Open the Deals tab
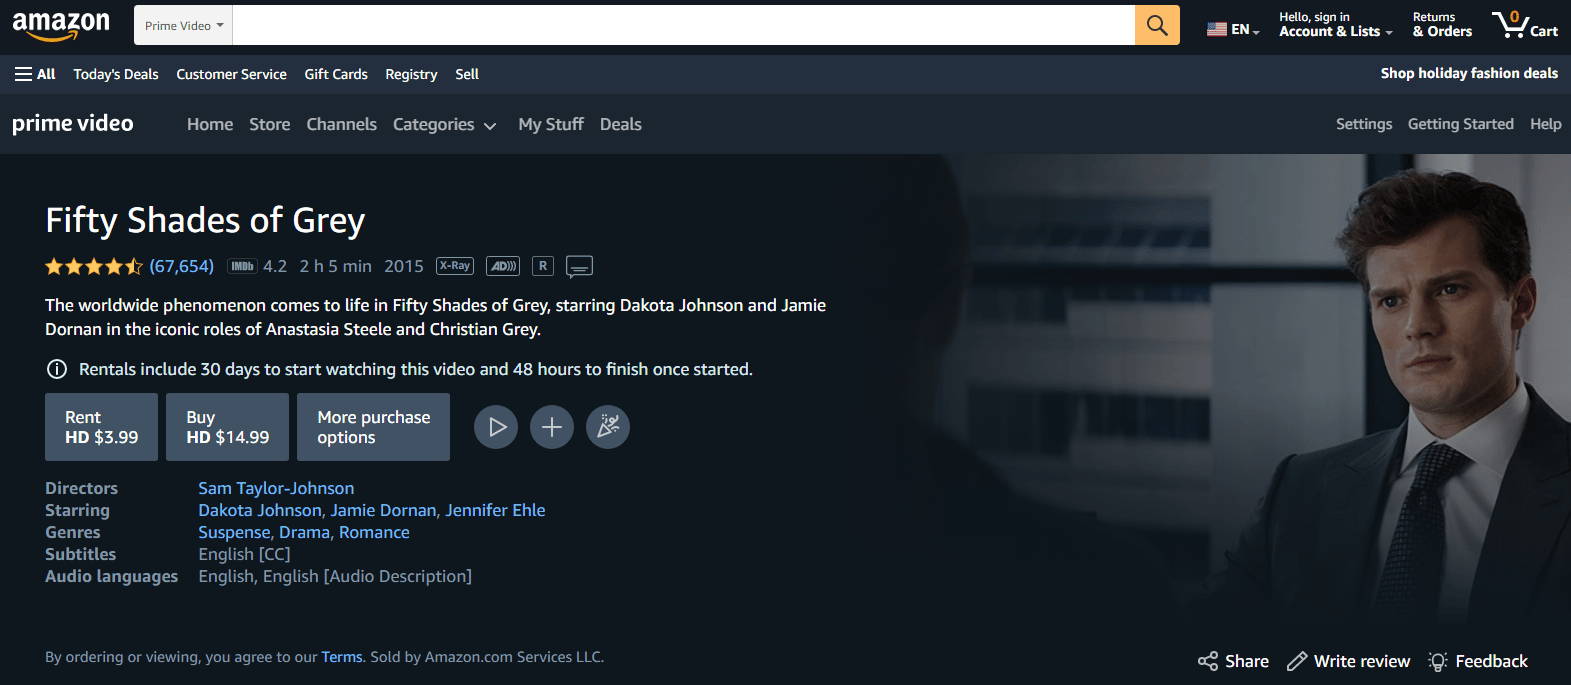The height and width of the screenshot is (685, 1571). point(621,124)
